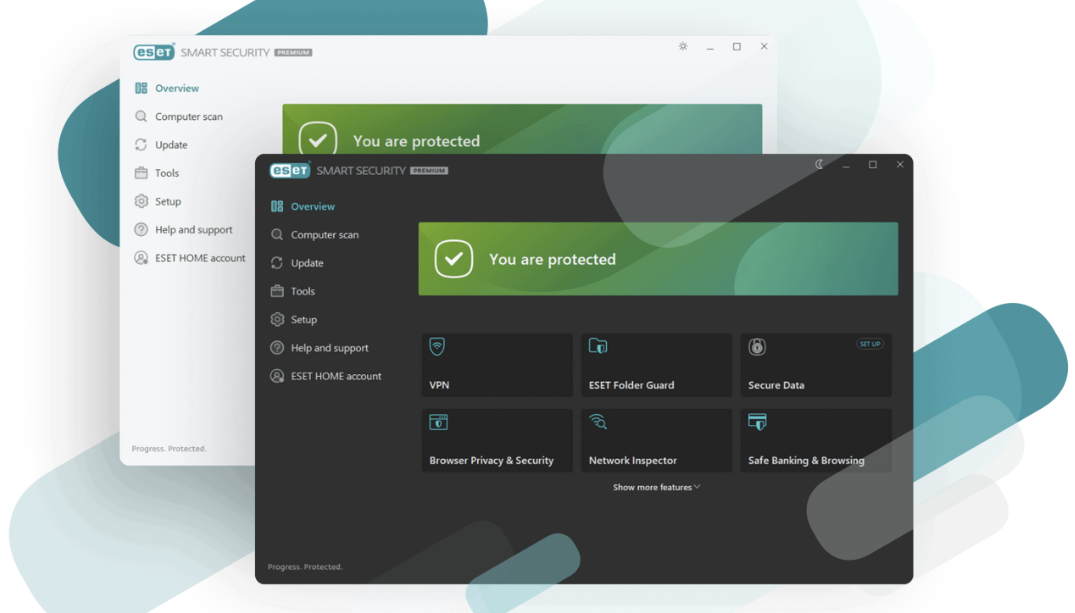Click 'Progress. Protected.' text in light window
The image size is (1075, 613).
click(x=169, y=448)
